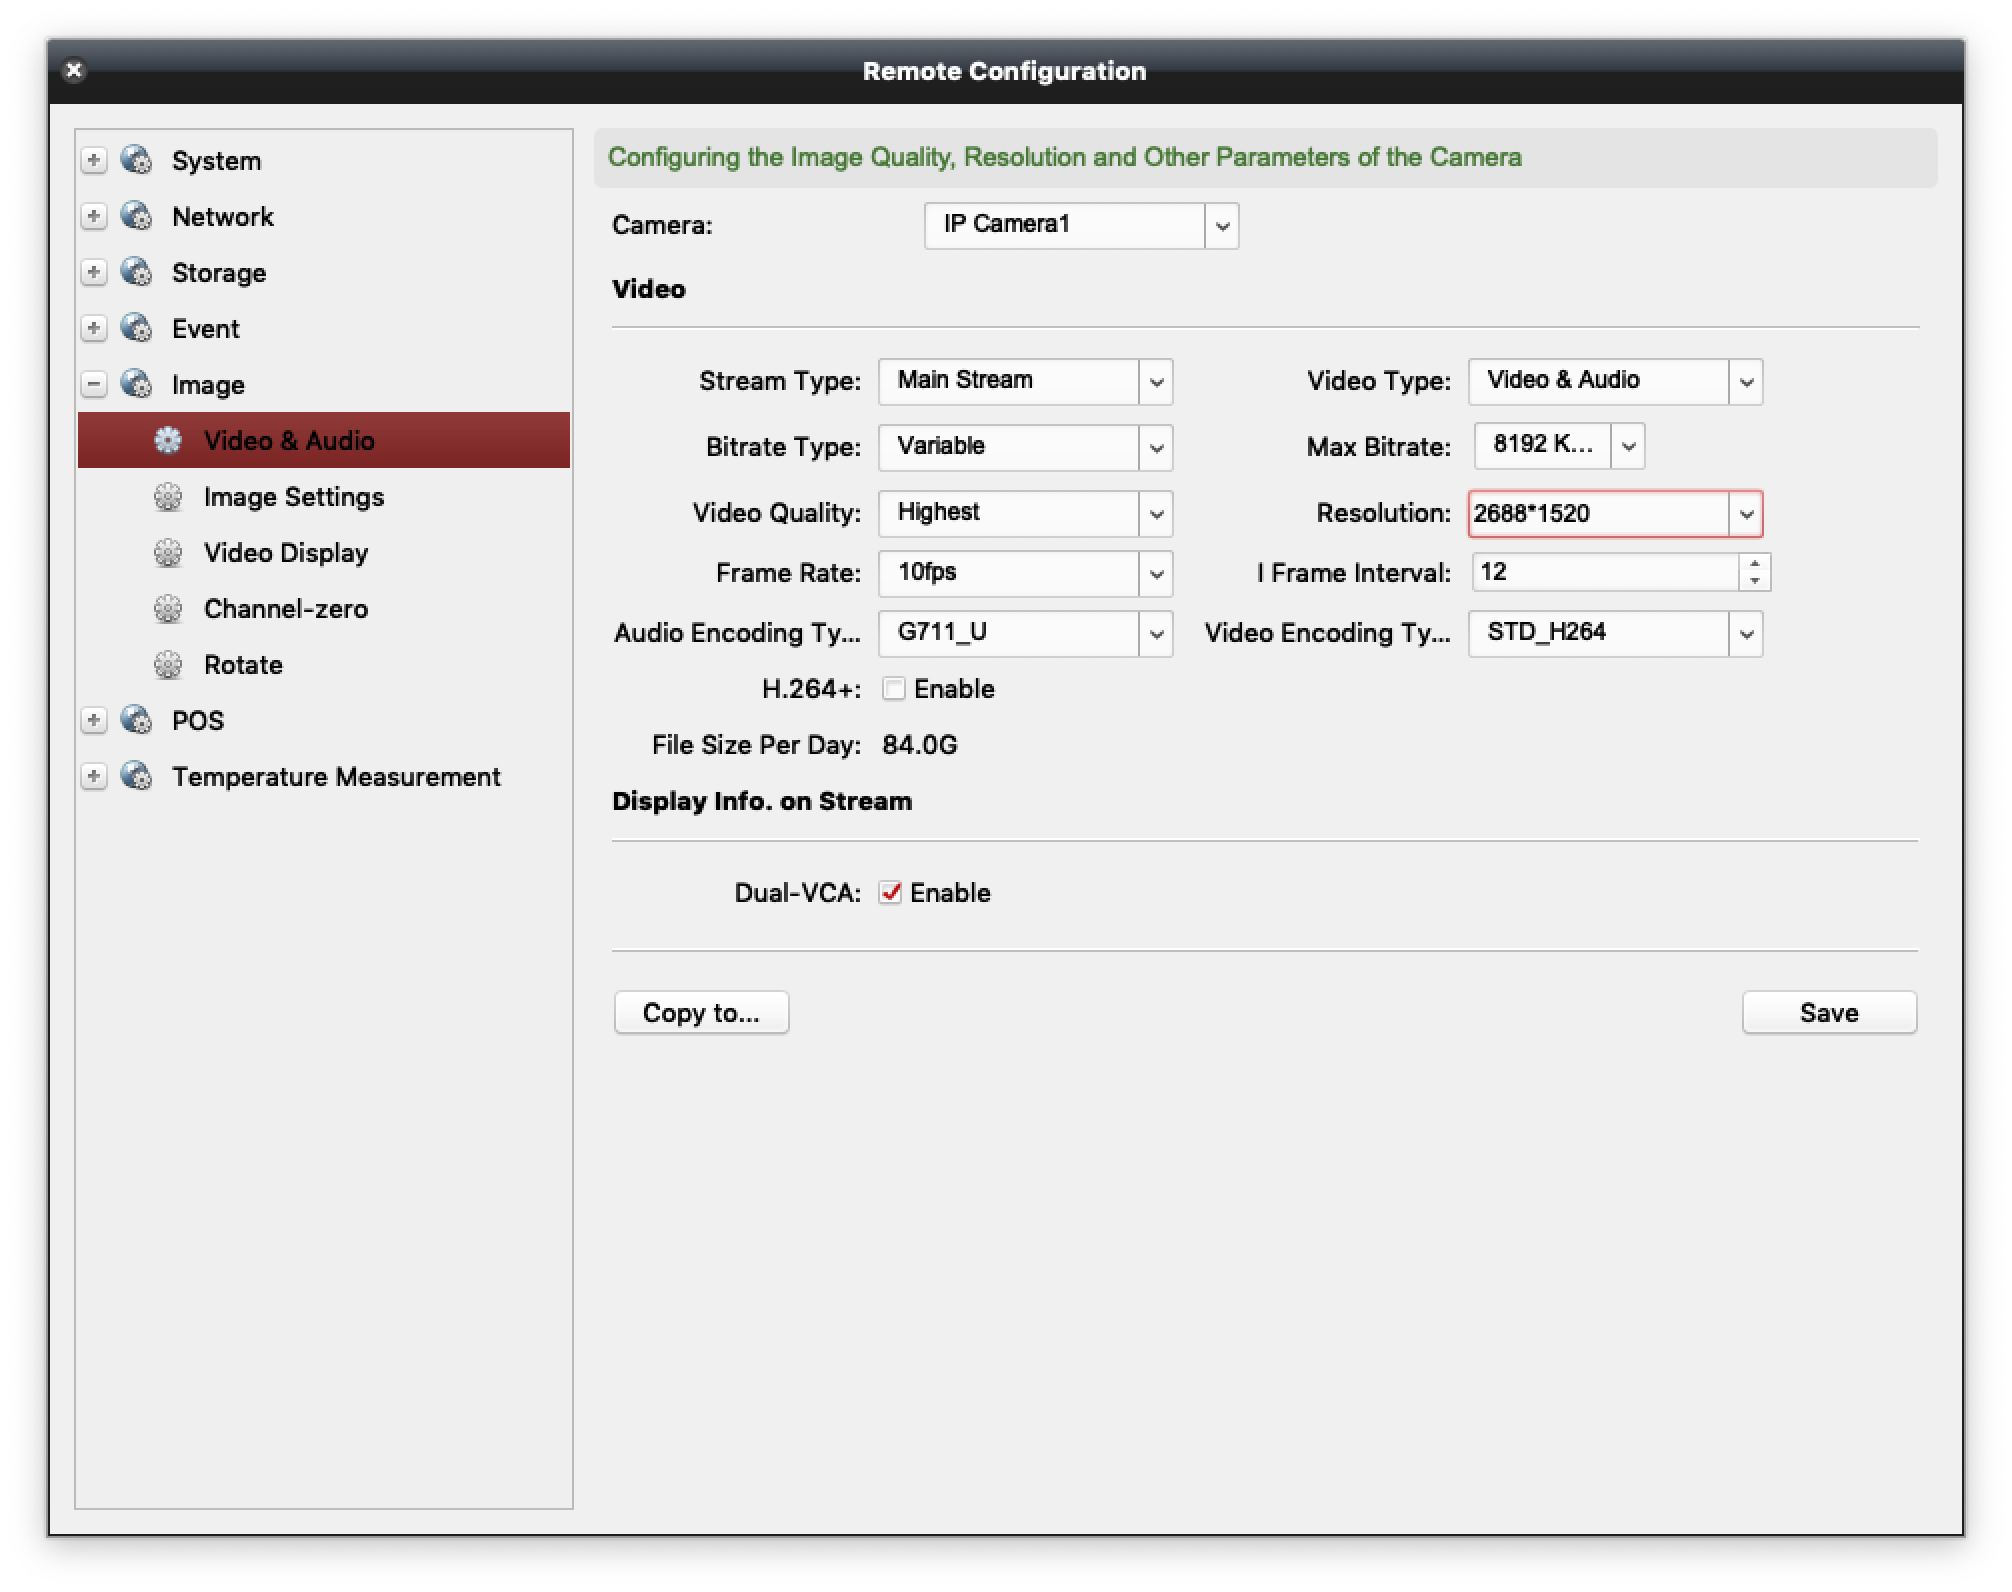Click the gear icon next to Image Settings

point(168,497)
